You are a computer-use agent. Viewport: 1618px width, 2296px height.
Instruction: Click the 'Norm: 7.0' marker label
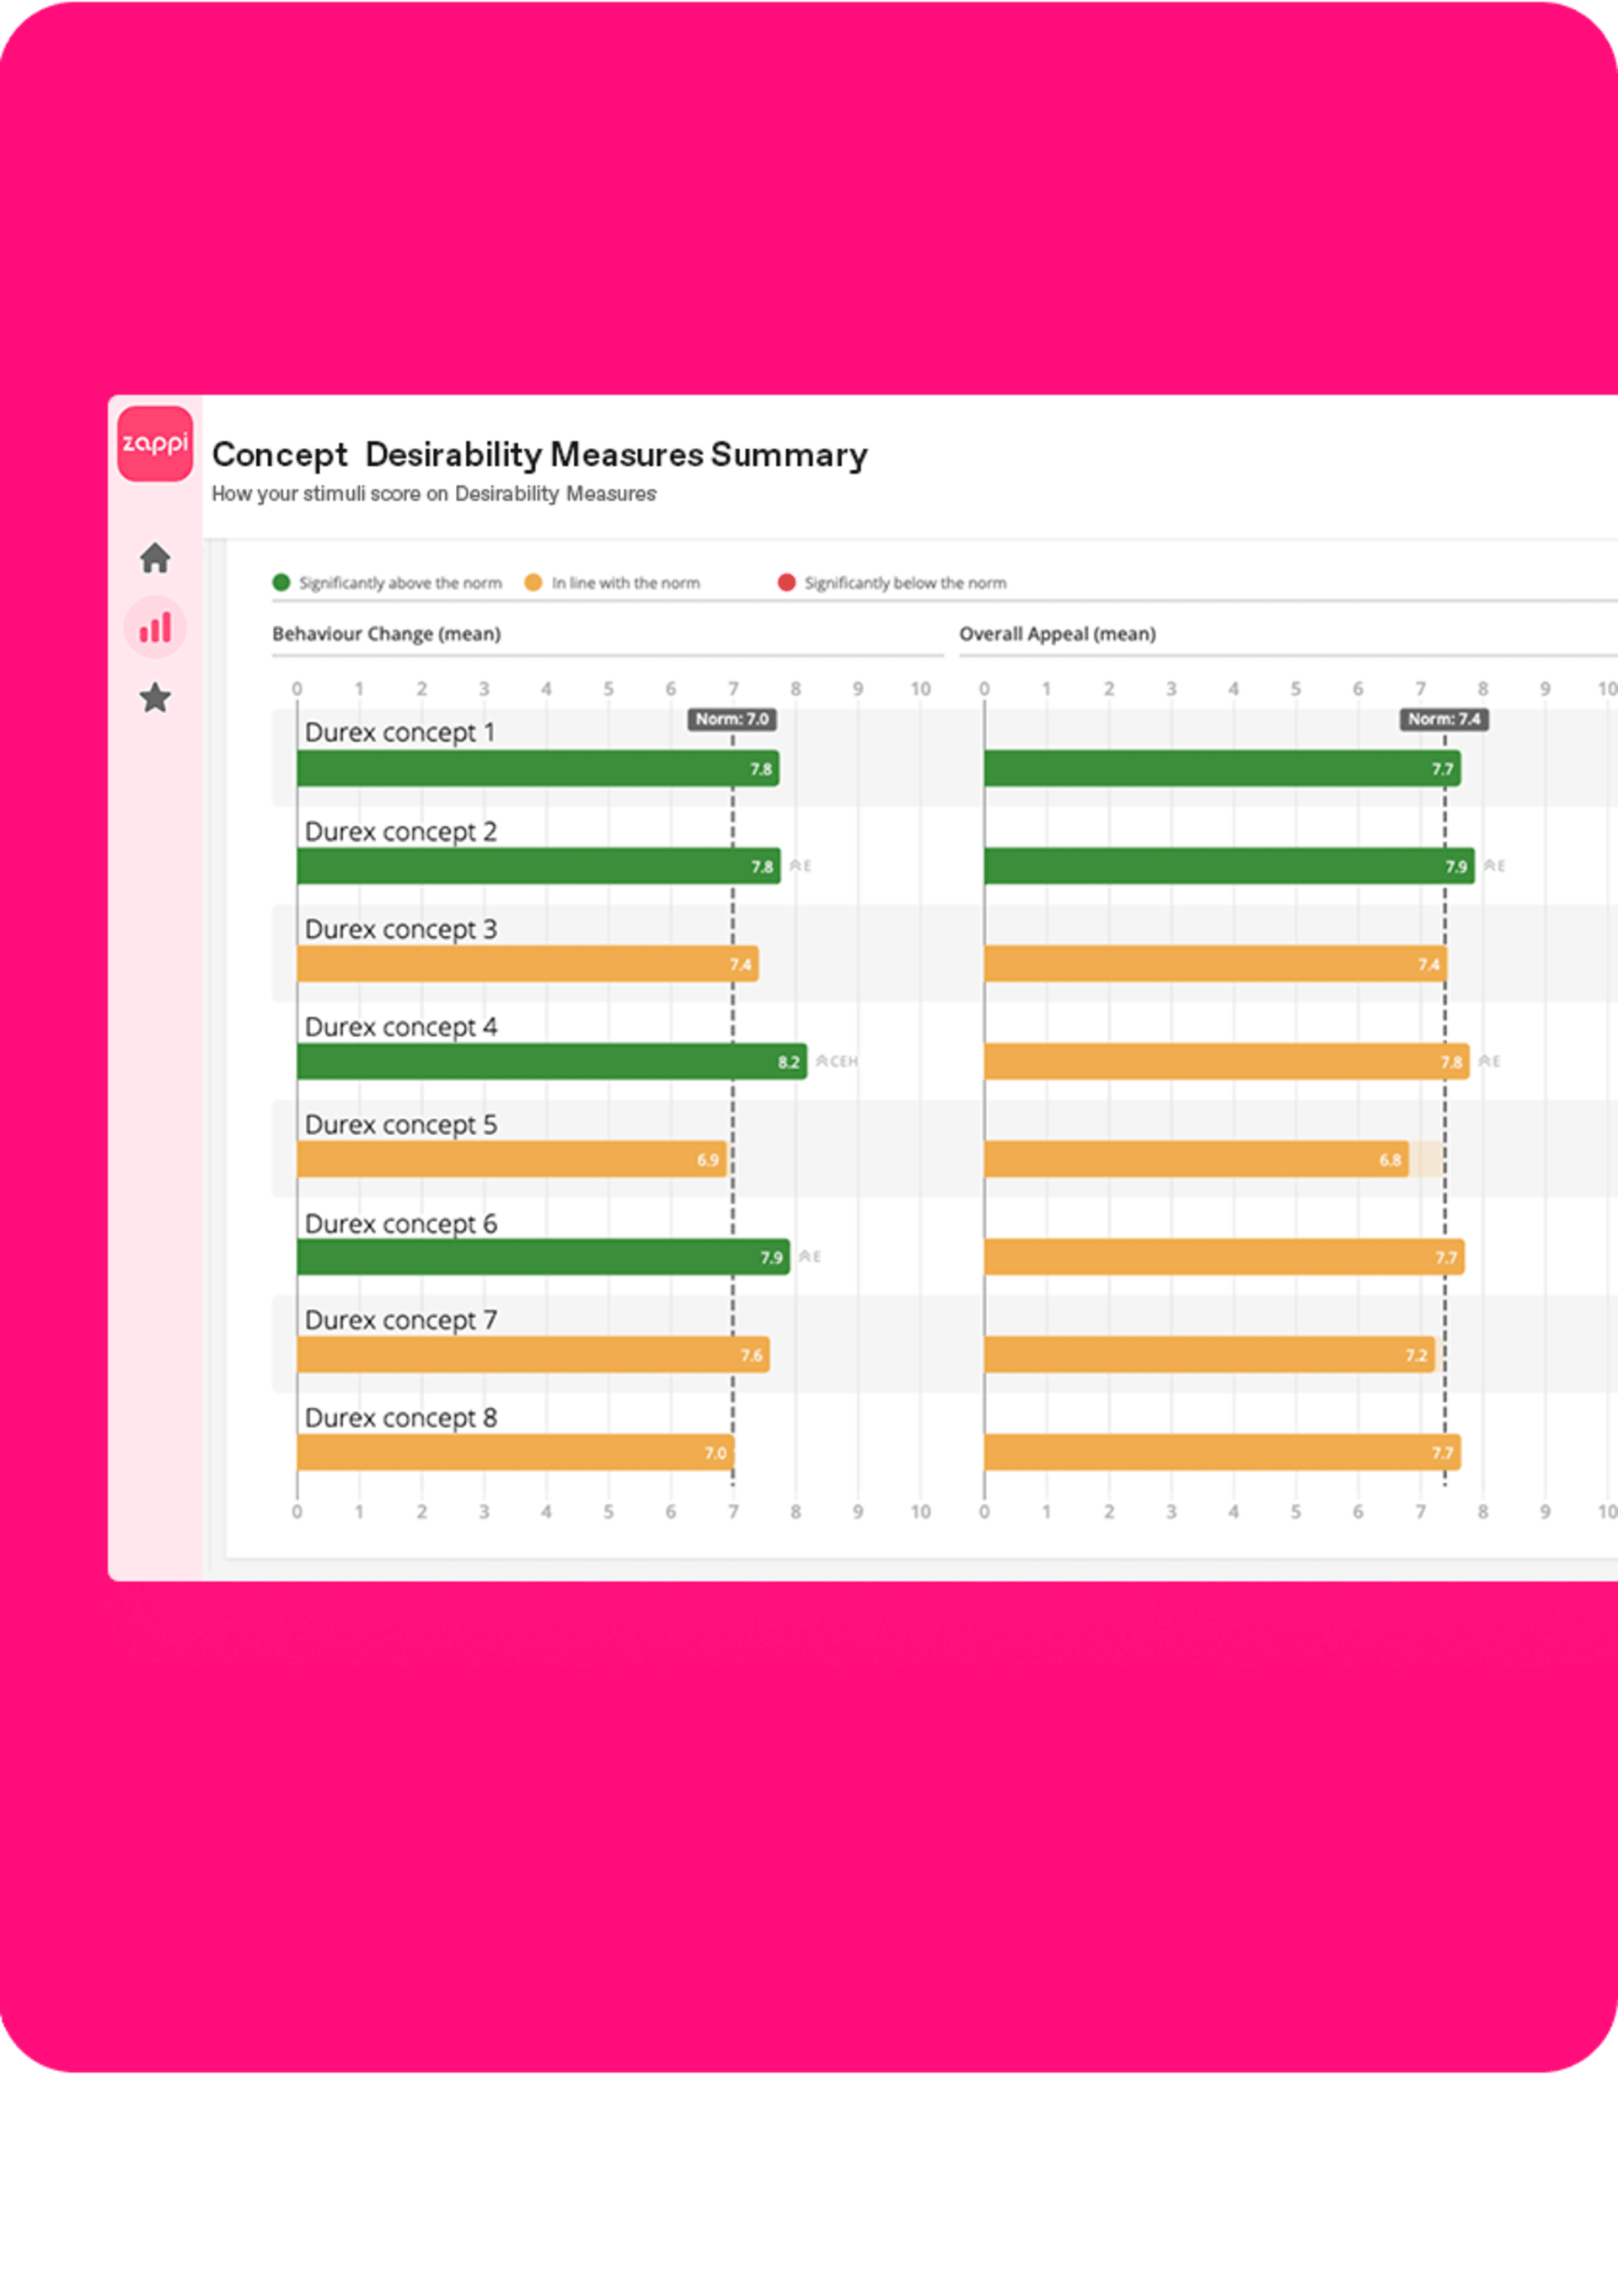point(732,719)
